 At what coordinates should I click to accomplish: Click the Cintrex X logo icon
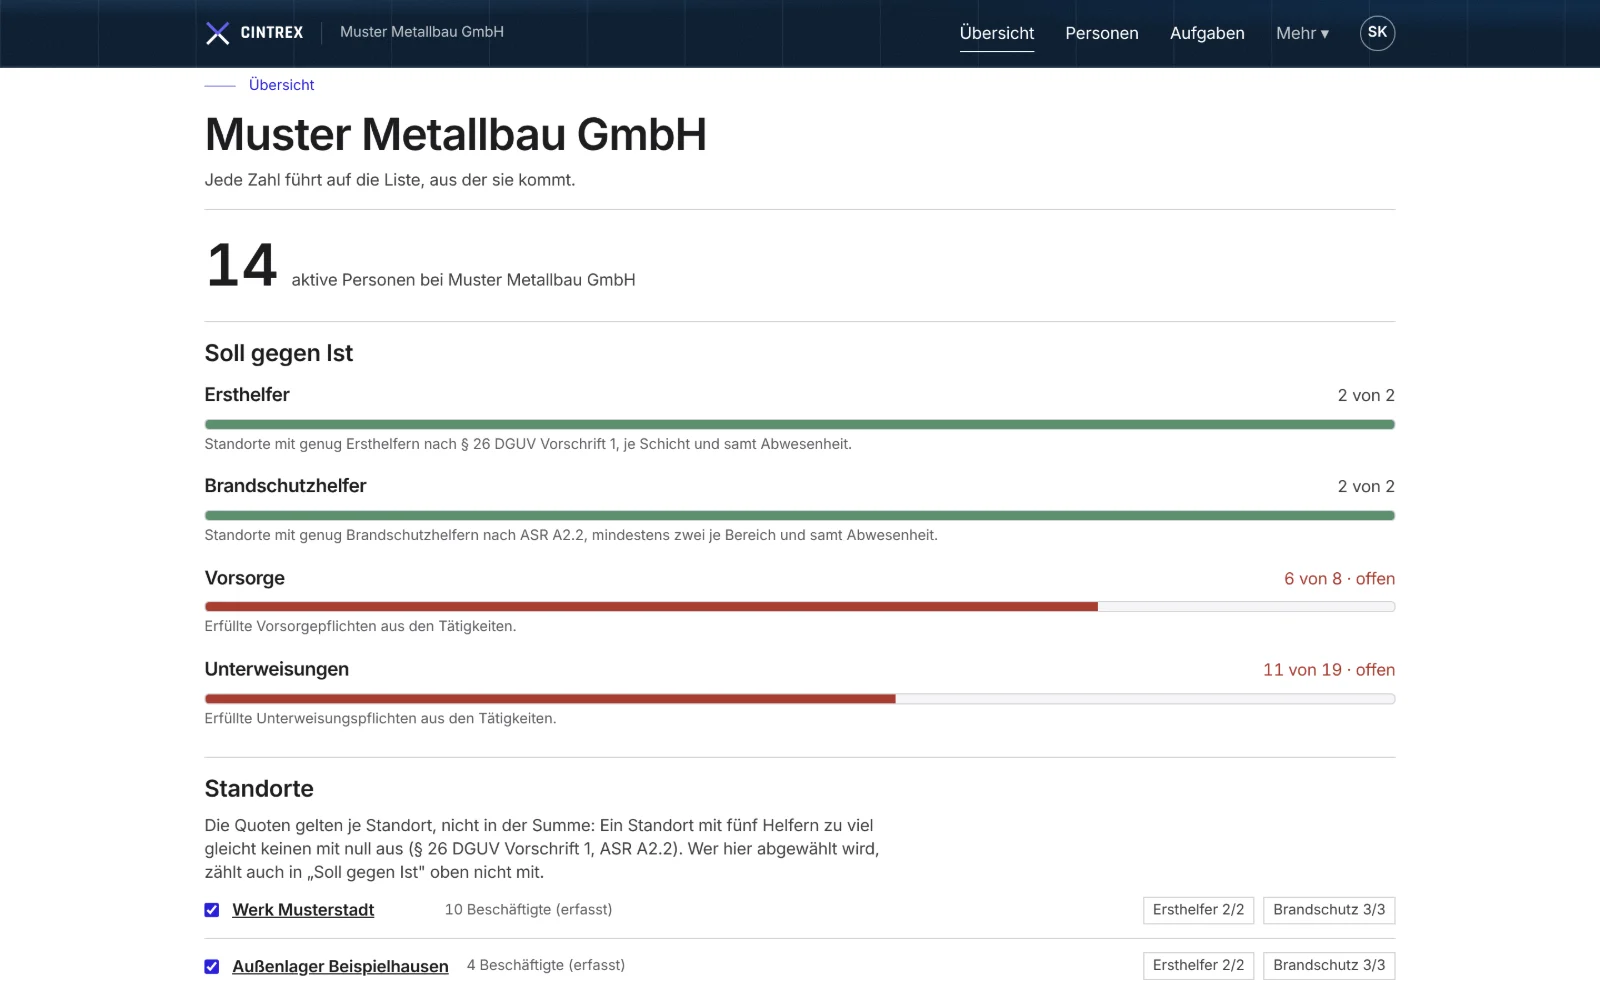point(217,33)
